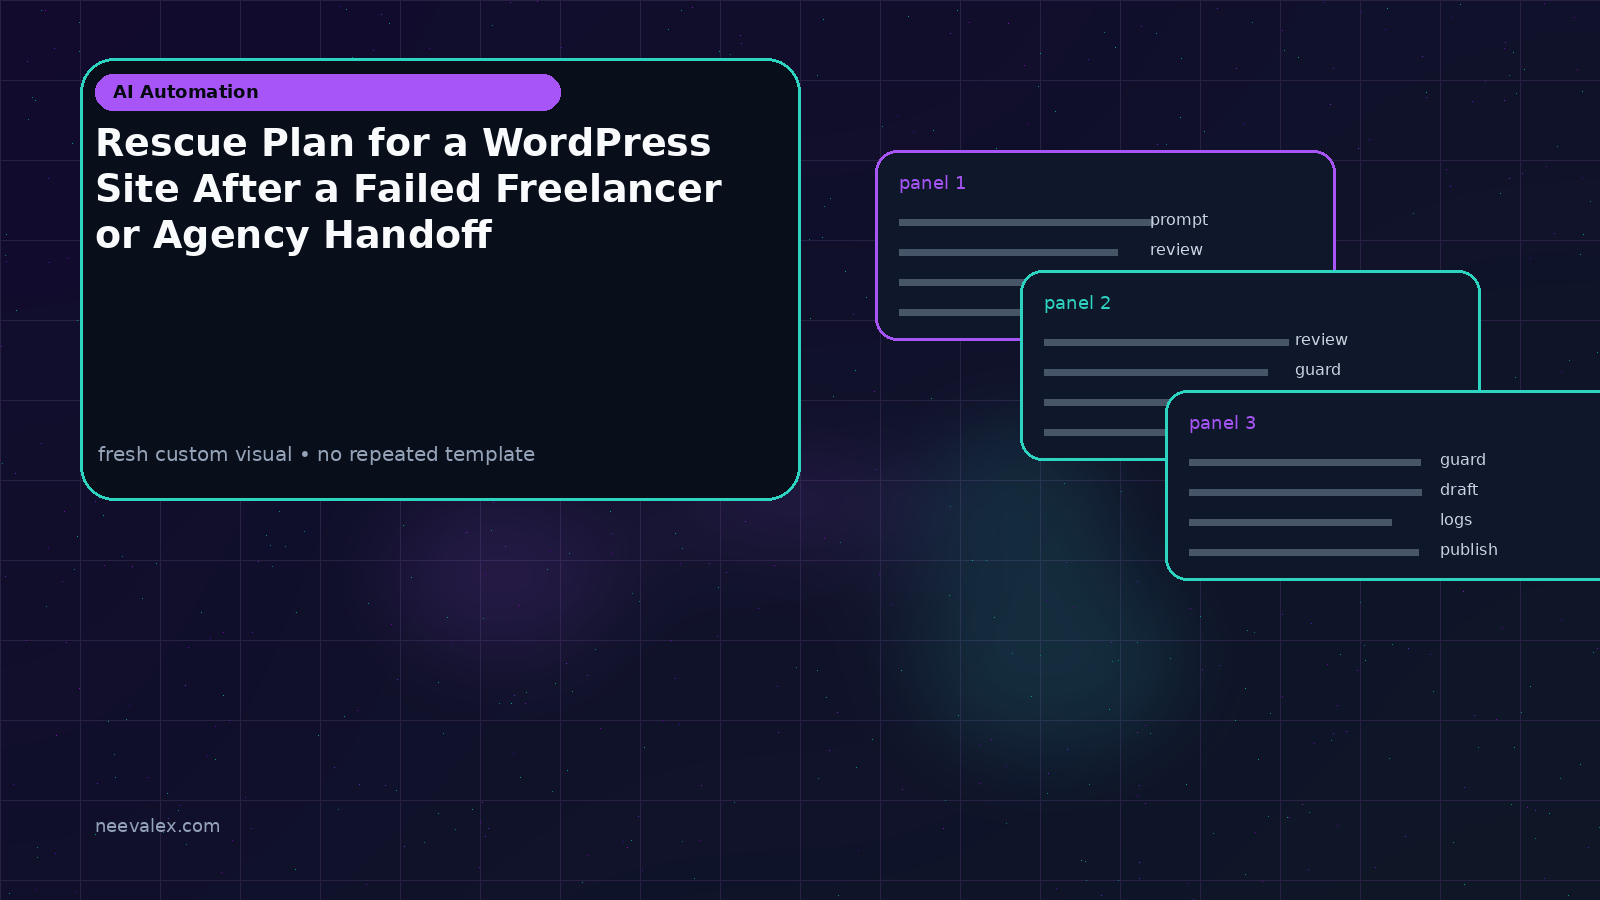The height and width of the screenshot is (900, 1600).
Task: Select the 'panel 2' title
Action: pyautogui.click(x=1077, y=303)
